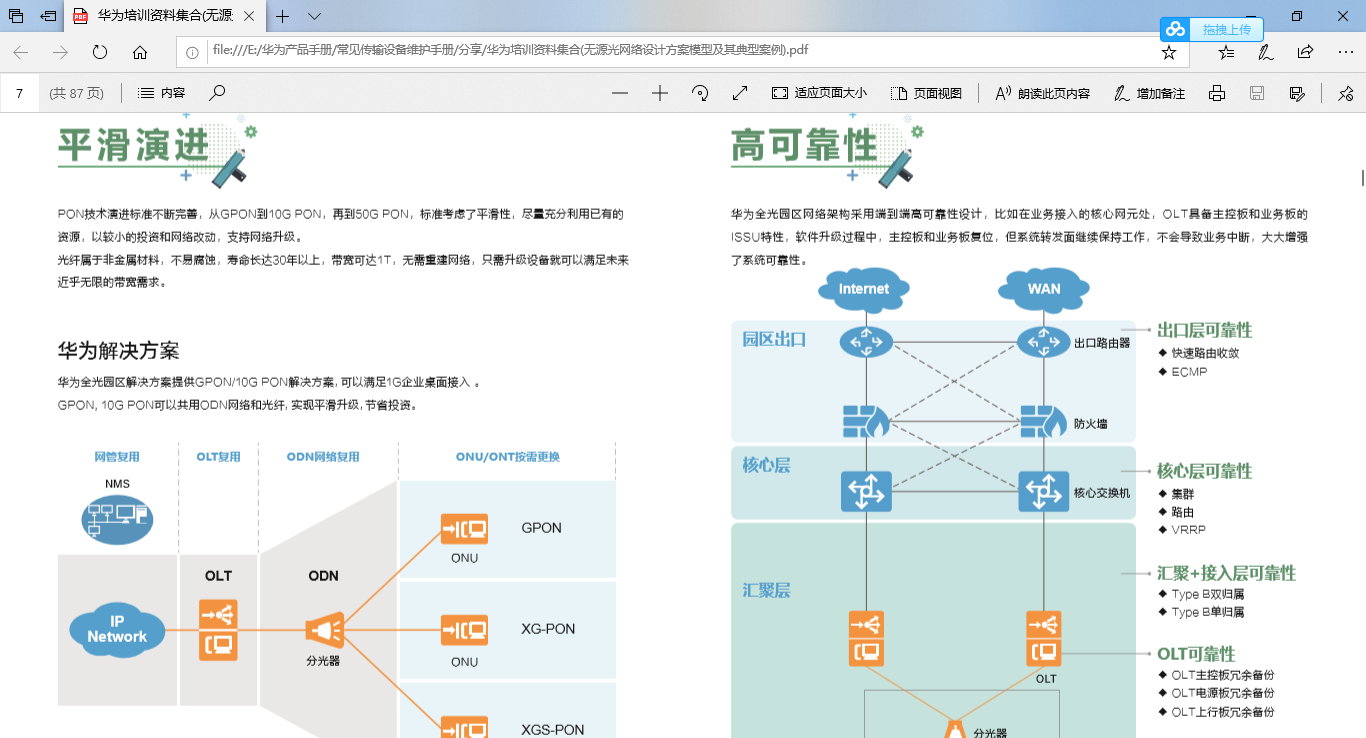Click the NMS icon in diagram

click(117, 520)
